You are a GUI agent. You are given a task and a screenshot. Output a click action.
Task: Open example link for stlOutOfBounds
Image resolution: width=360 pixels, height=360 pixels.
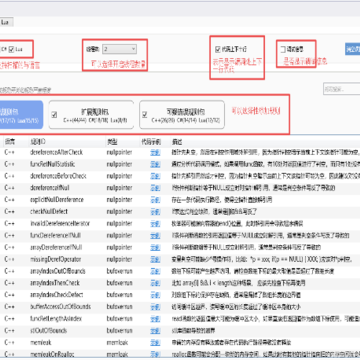click(x=155, y=331)
